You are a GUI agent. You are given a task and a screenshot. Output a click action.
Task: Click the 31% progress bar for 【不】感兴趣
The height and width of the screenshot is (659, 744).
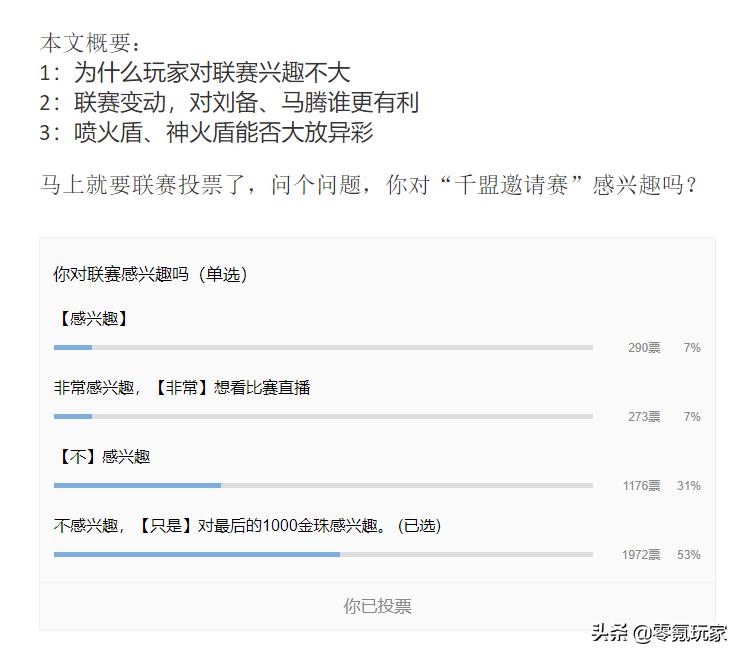tap(323, 486)
